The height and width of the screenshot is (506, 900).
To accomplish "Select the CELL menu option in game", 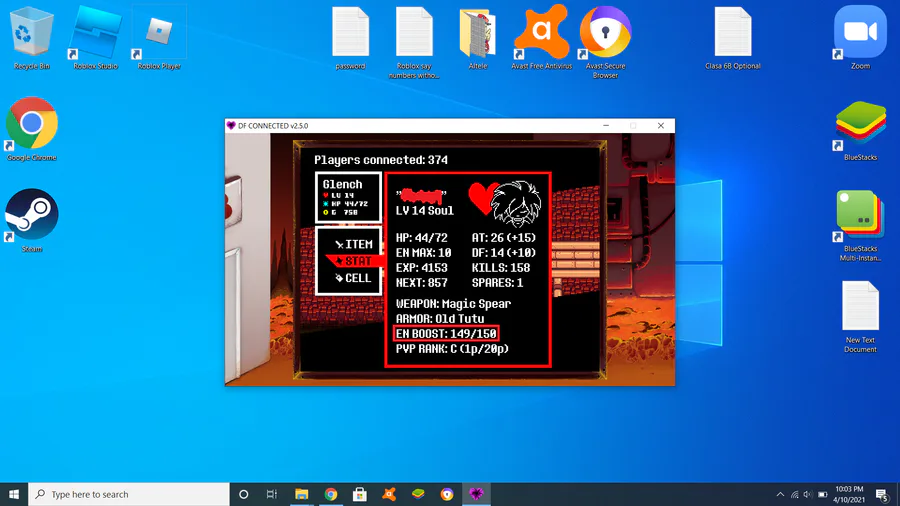I will point(353,278).
